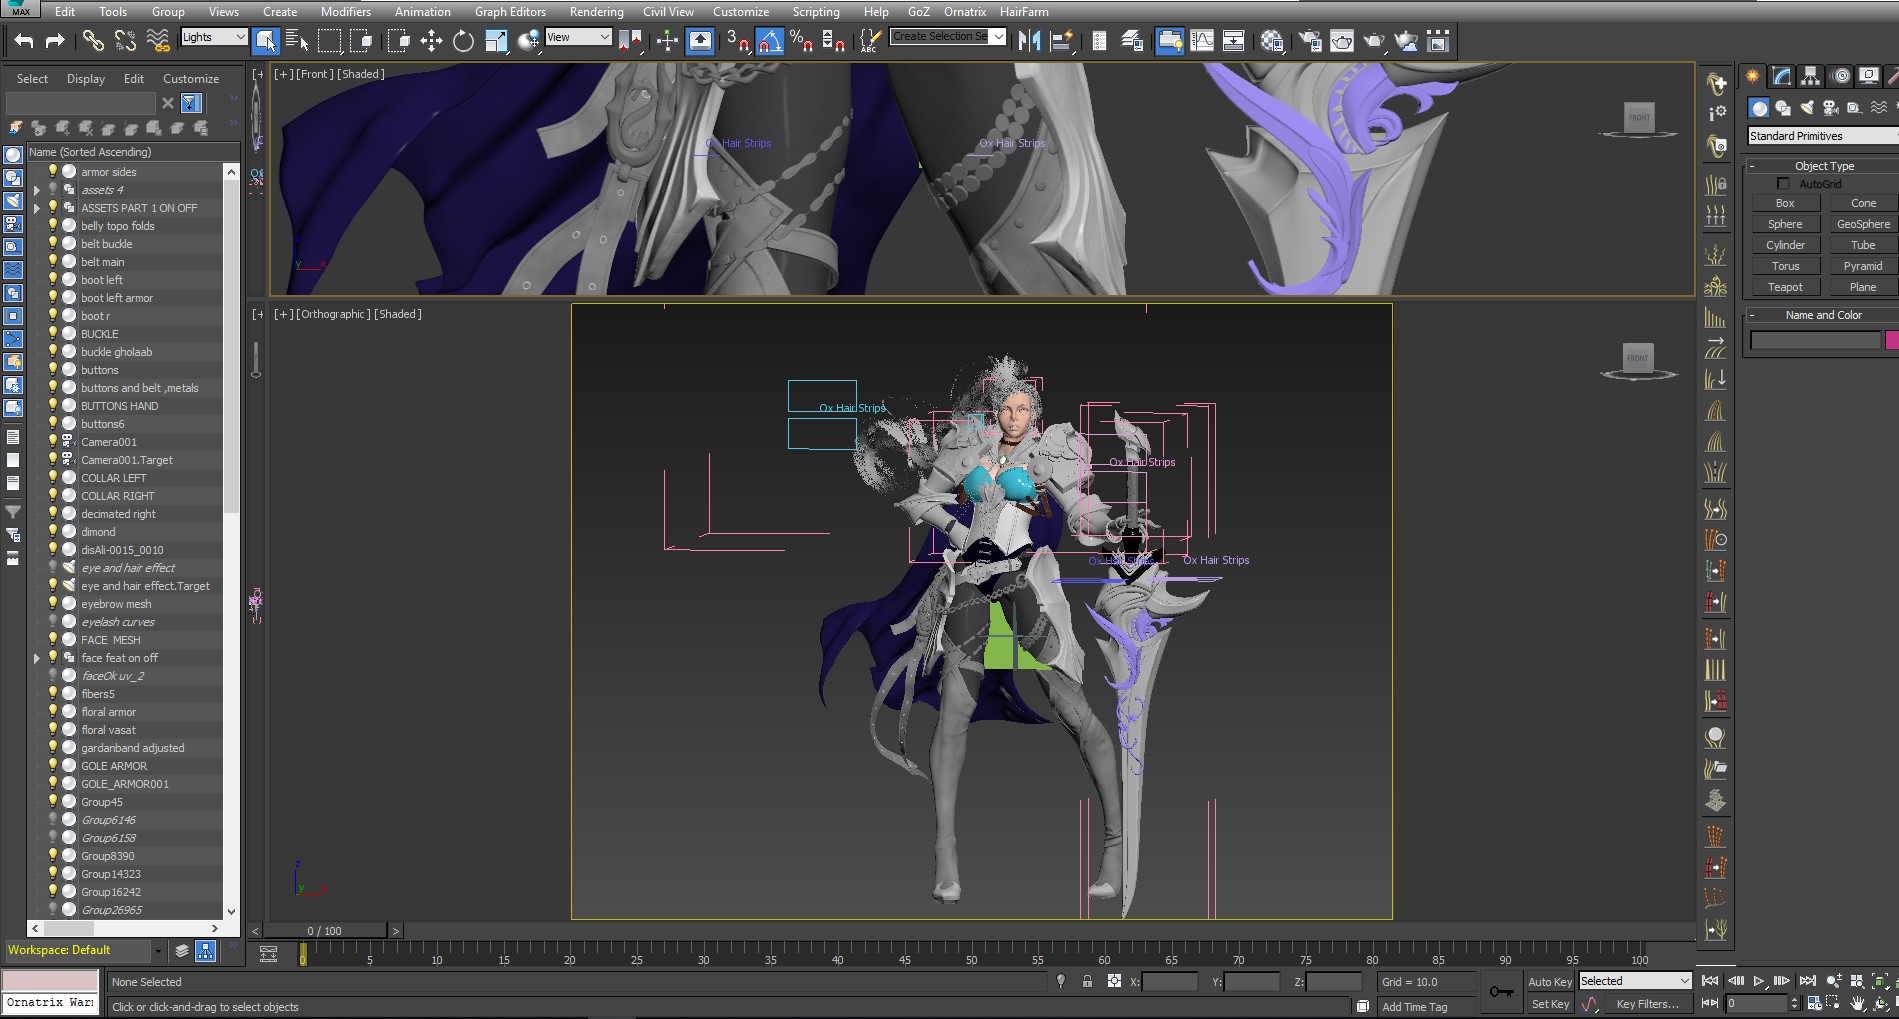Screen dimensions: 1899x1019
Task: Open the Selected key filter dropdown
Action: (x=1634, y=981)
